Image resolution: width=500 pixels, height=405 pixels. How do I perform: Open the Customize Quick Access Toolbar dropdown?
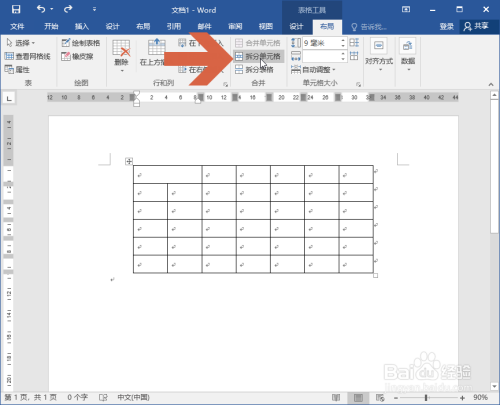(x=94, y=9)
